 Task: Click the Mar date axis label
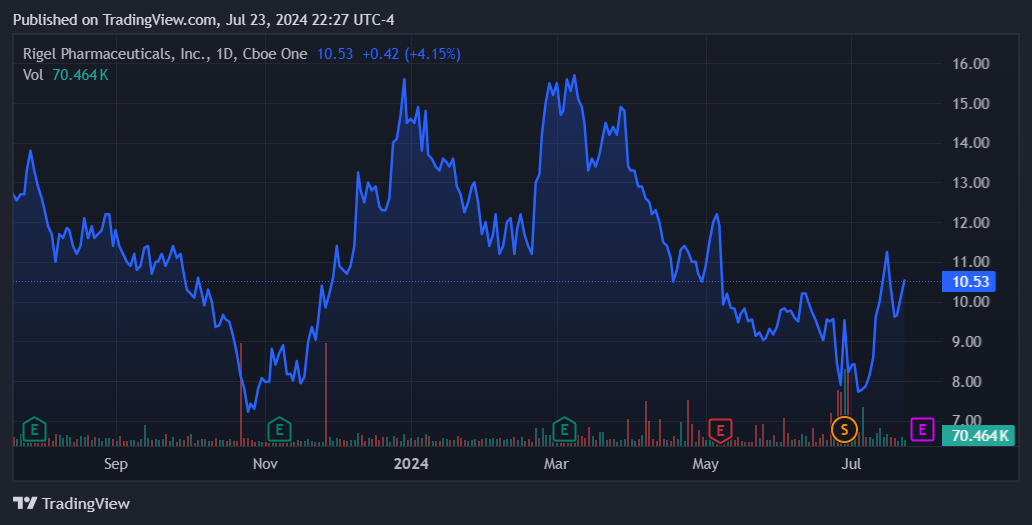pos(556,464)
